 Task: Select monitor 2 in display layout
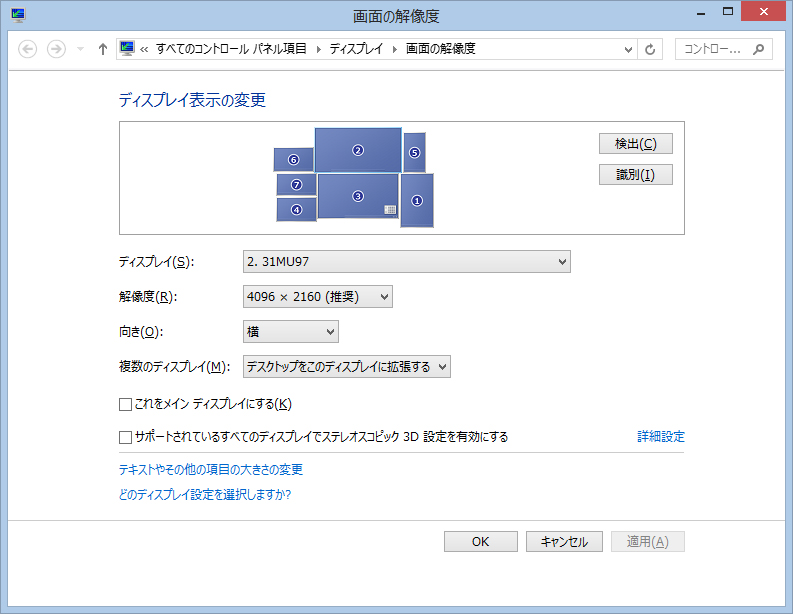click(x=358, y=150)
